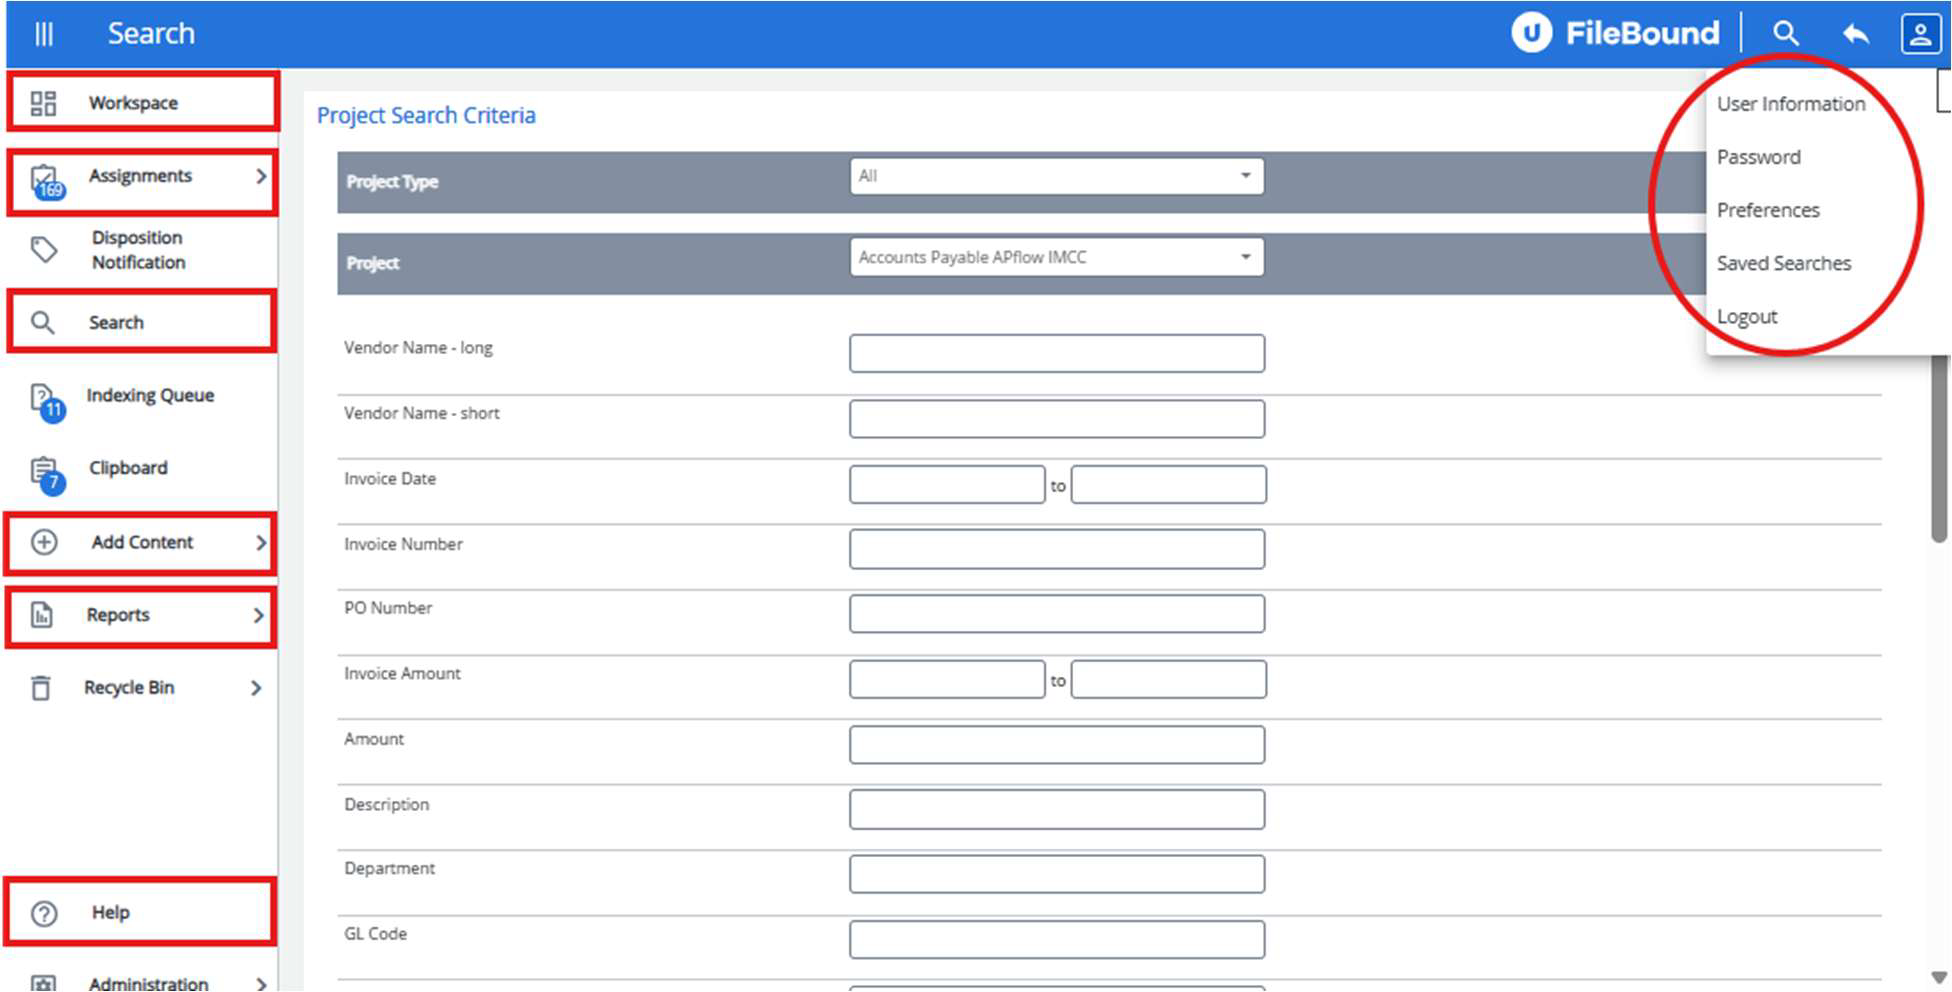The image size is (1952, 992).
Task: Click the Reports chart icon
Action: [42, 615]
